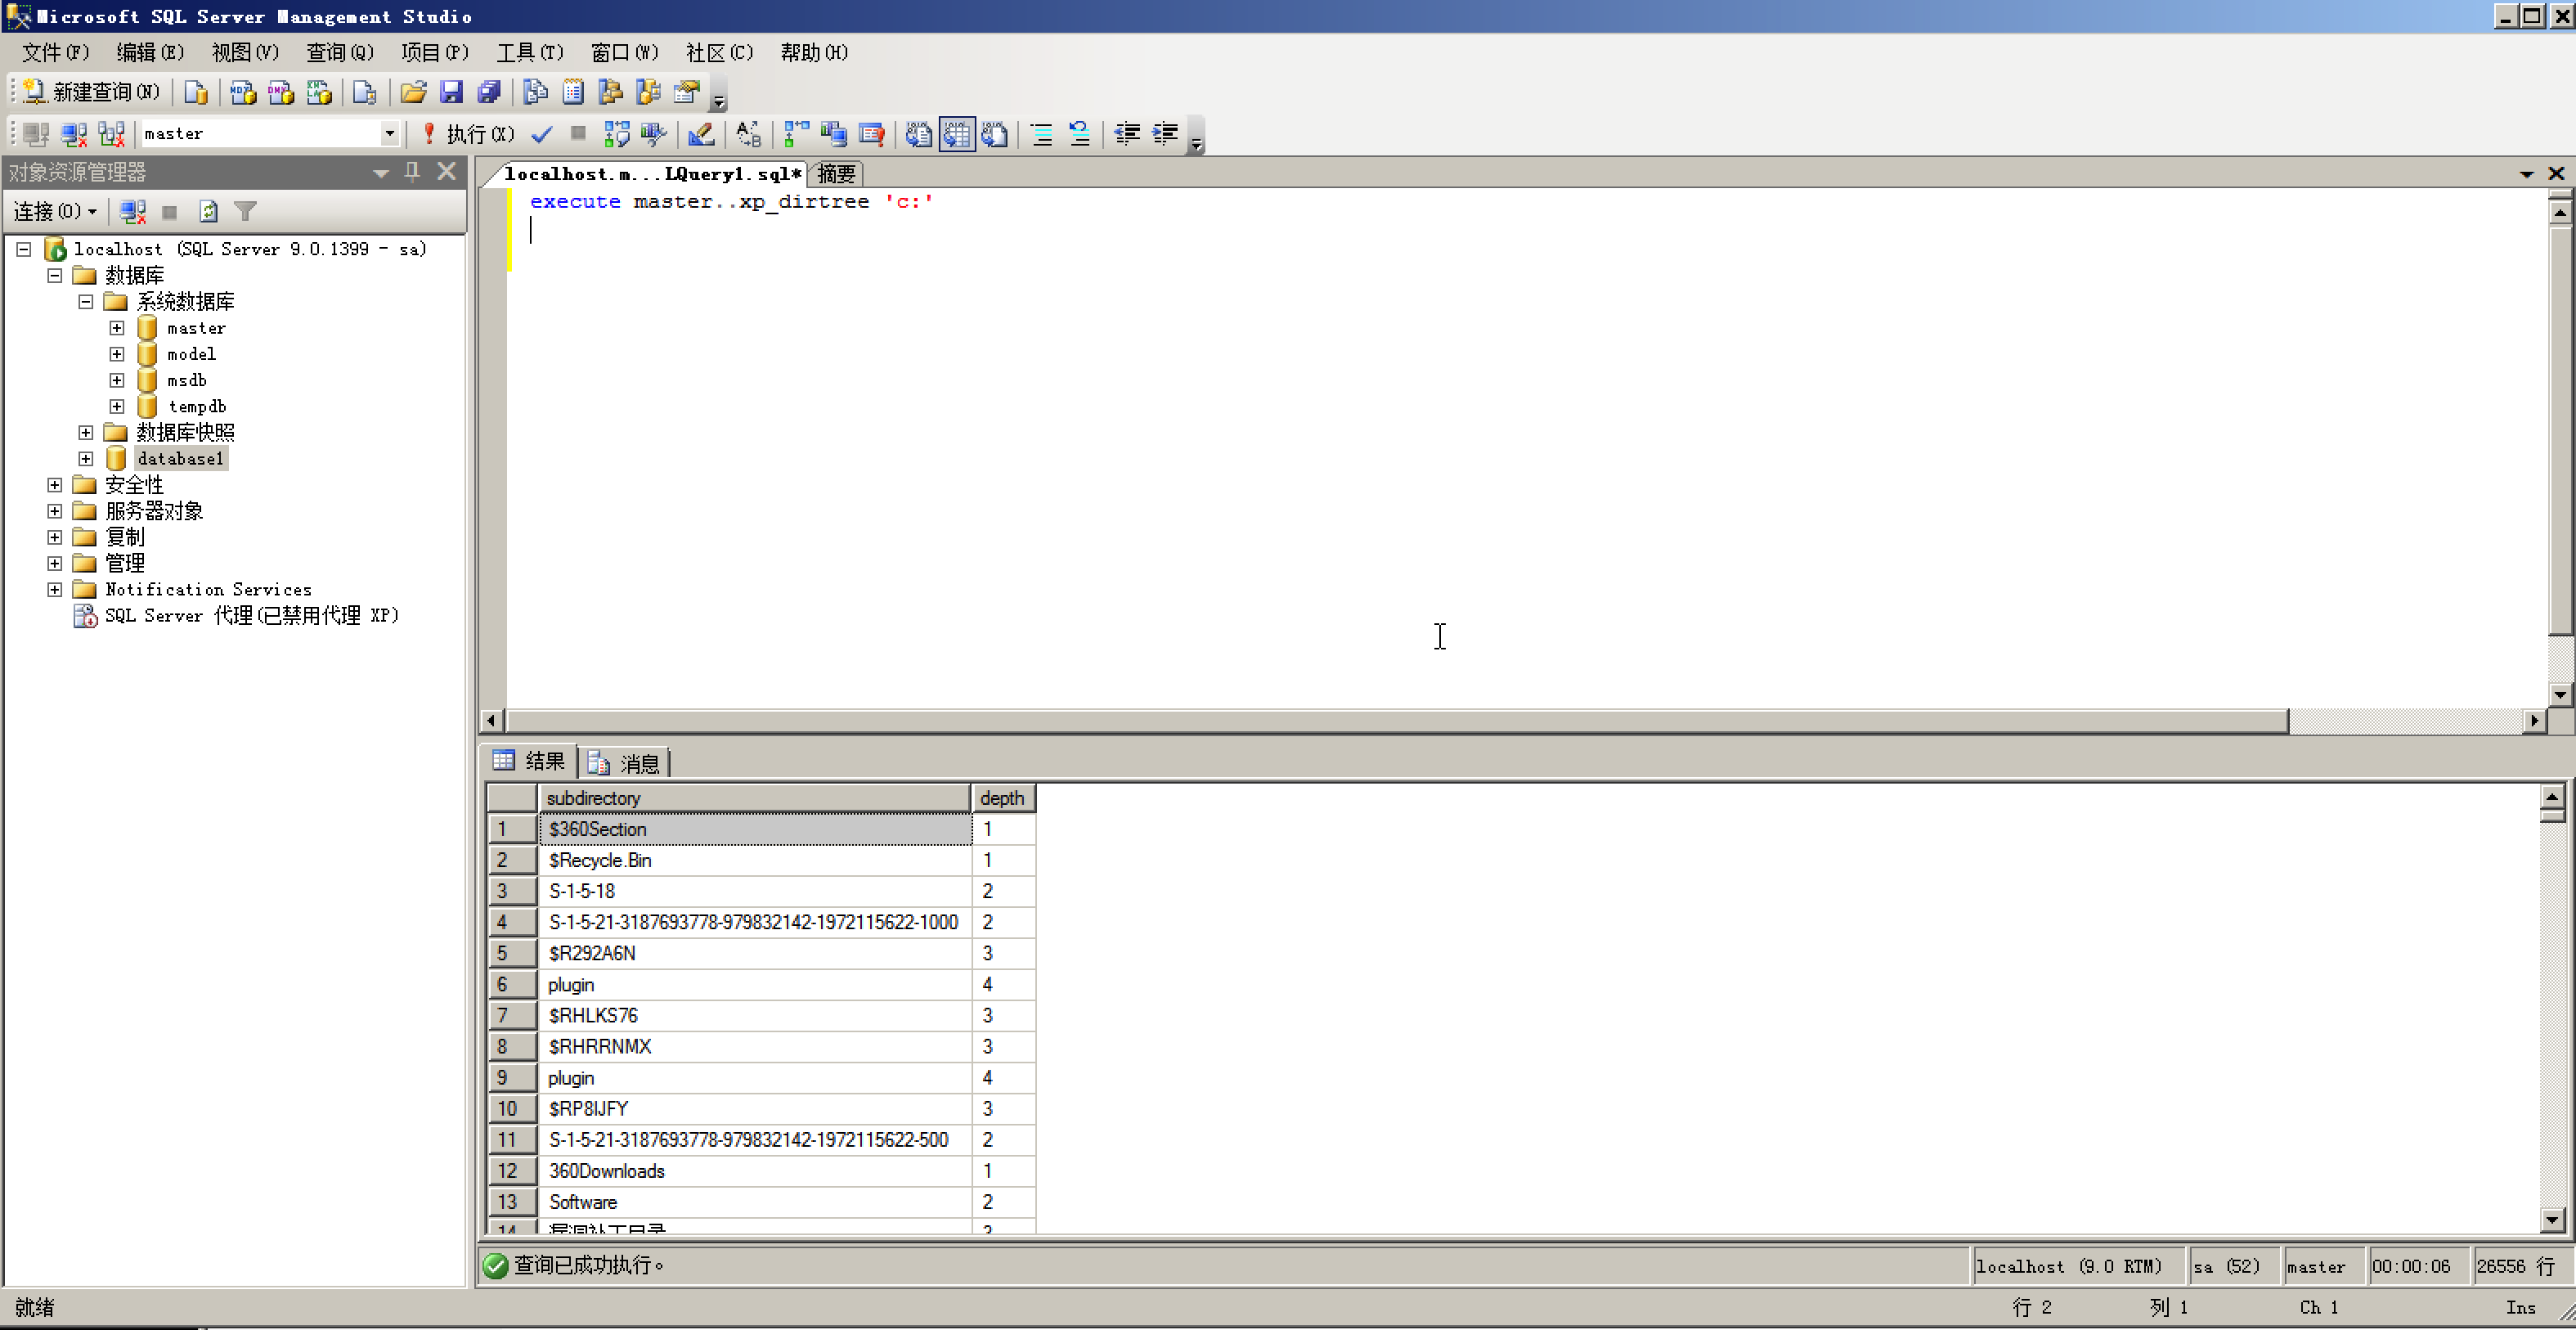
Task: Click the Comment out selected lines icon
Action: click(x=1041, y=134)
